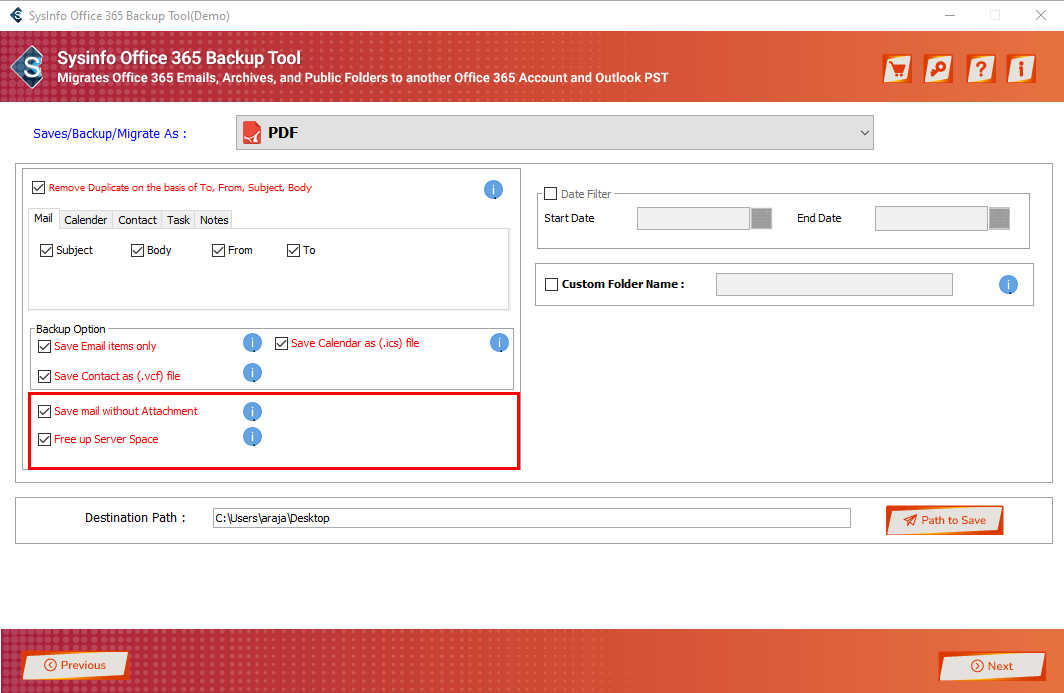Toggle Save Contact as (.vcf) file checkbox

pyautogui.click(x=45, y=376)
